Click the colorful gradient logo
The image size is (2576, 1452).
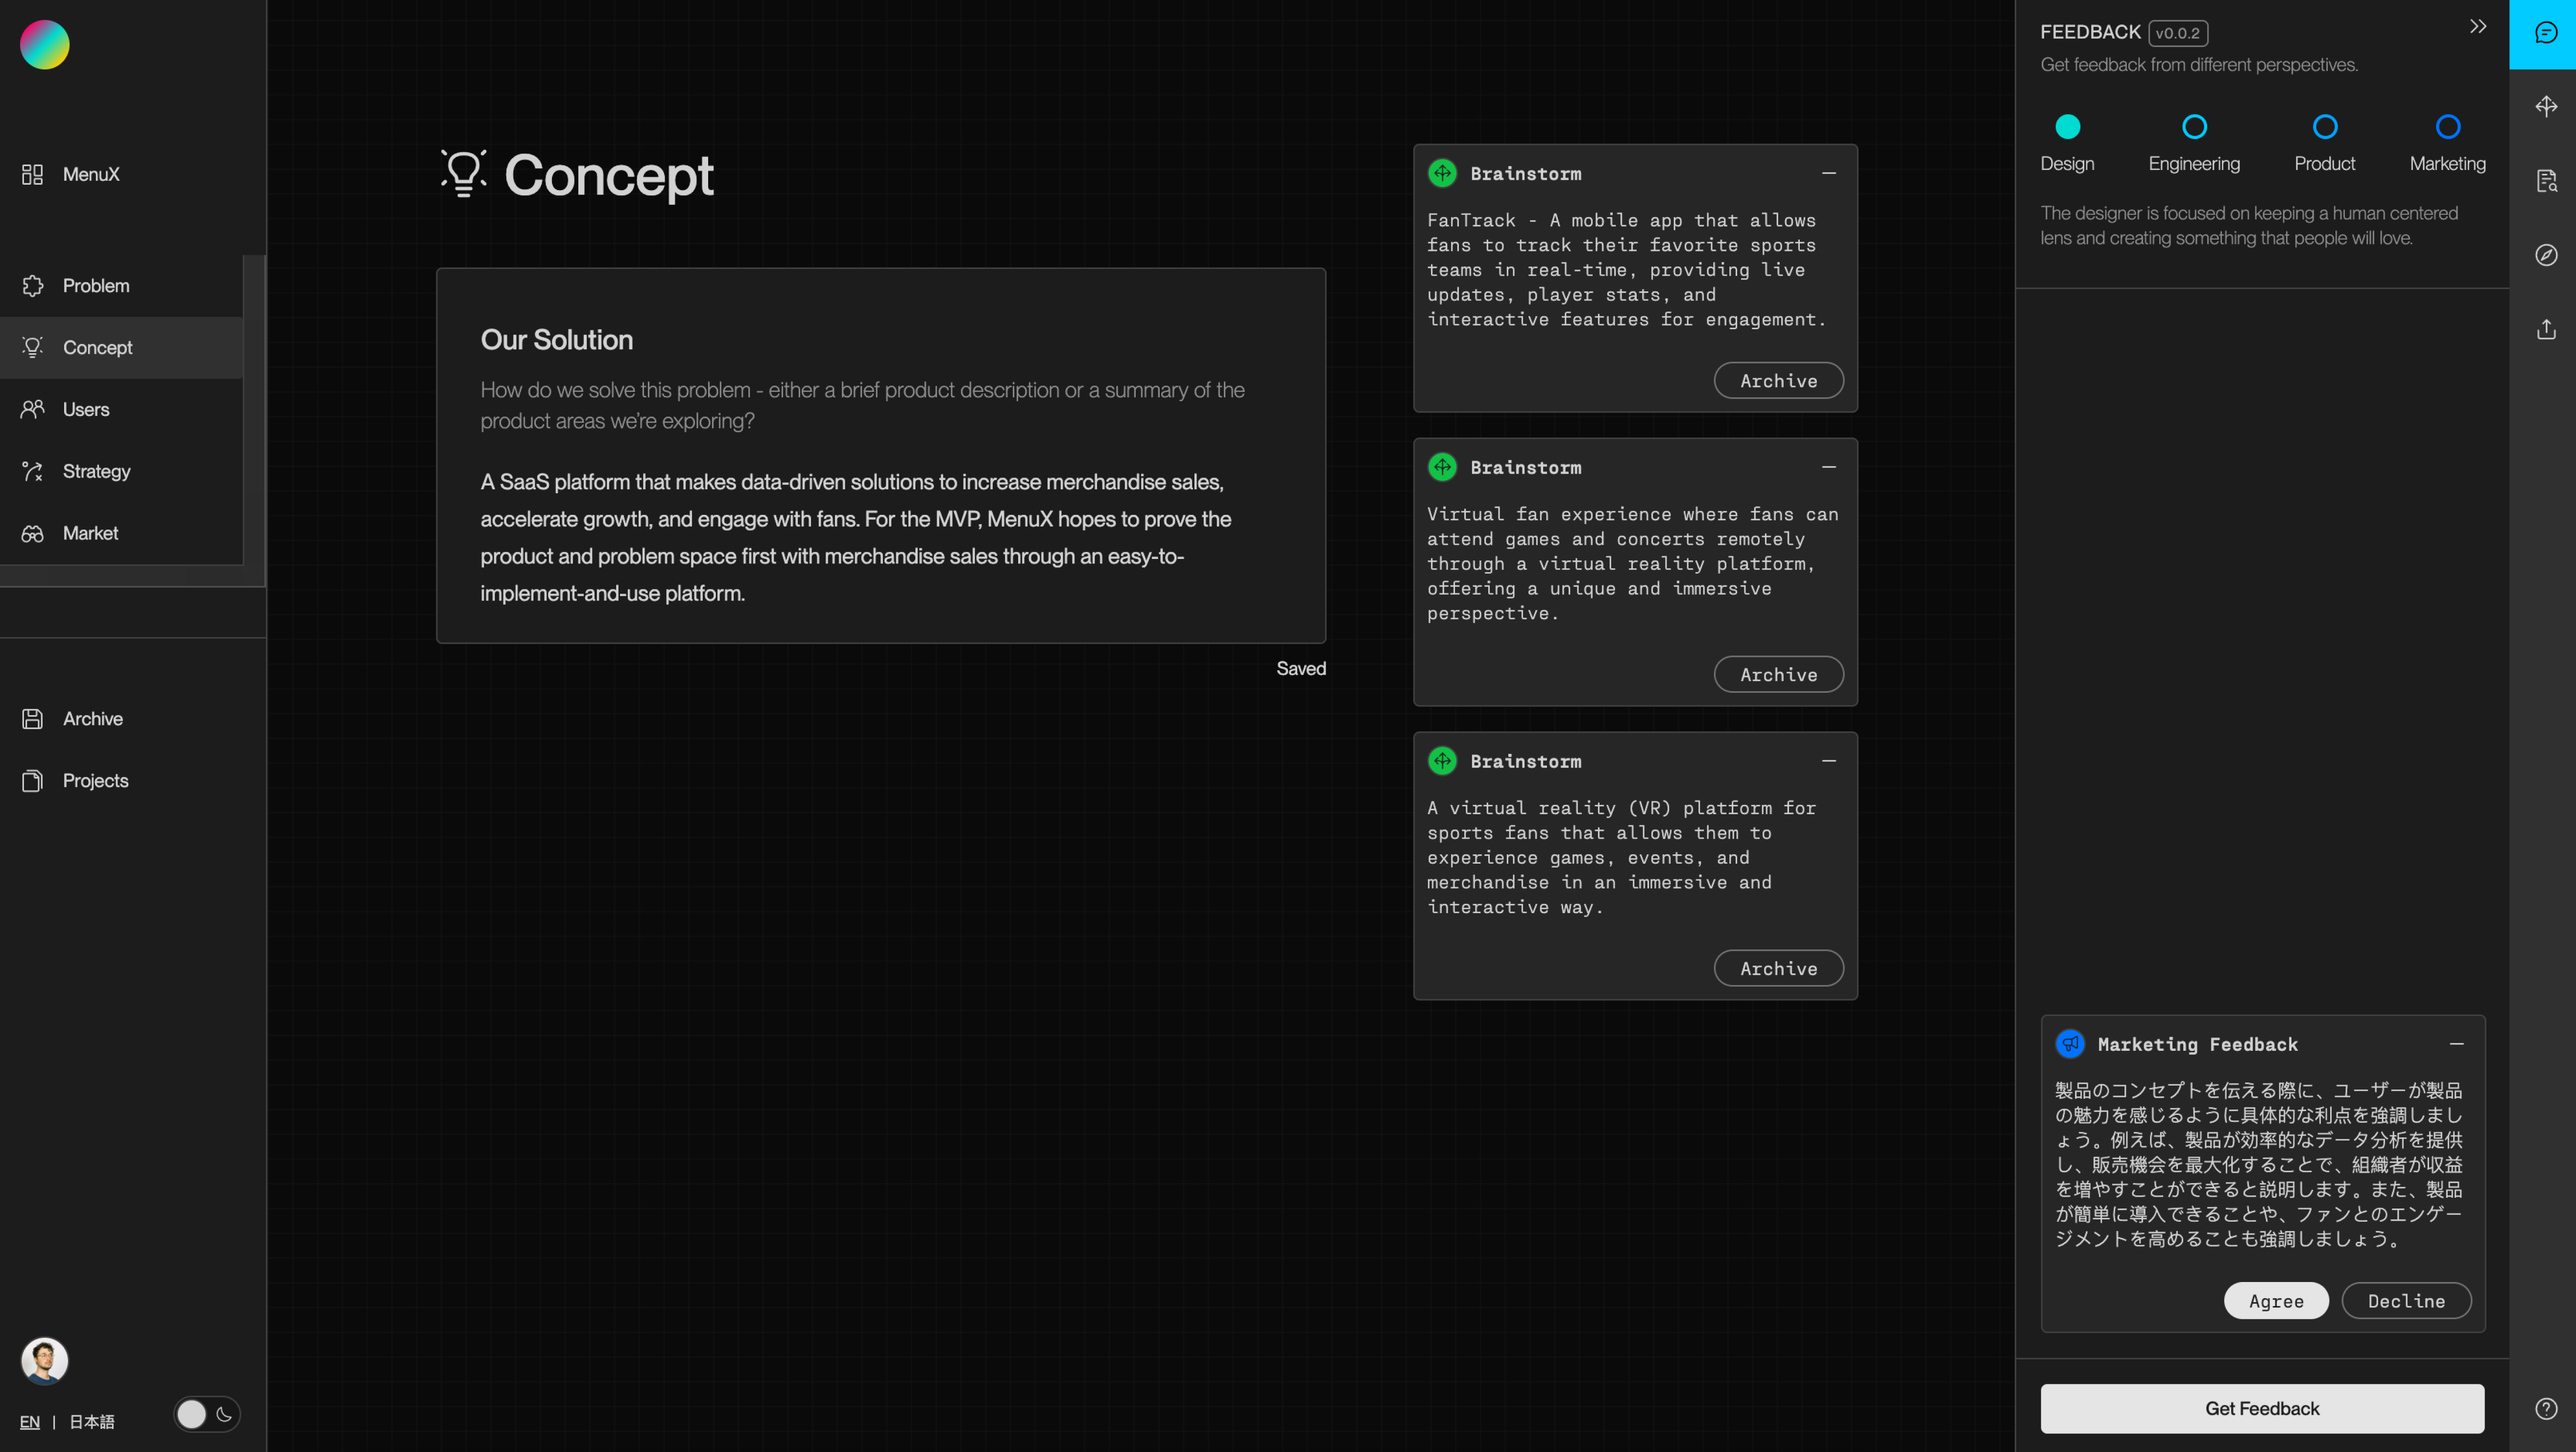click(45, 45)
